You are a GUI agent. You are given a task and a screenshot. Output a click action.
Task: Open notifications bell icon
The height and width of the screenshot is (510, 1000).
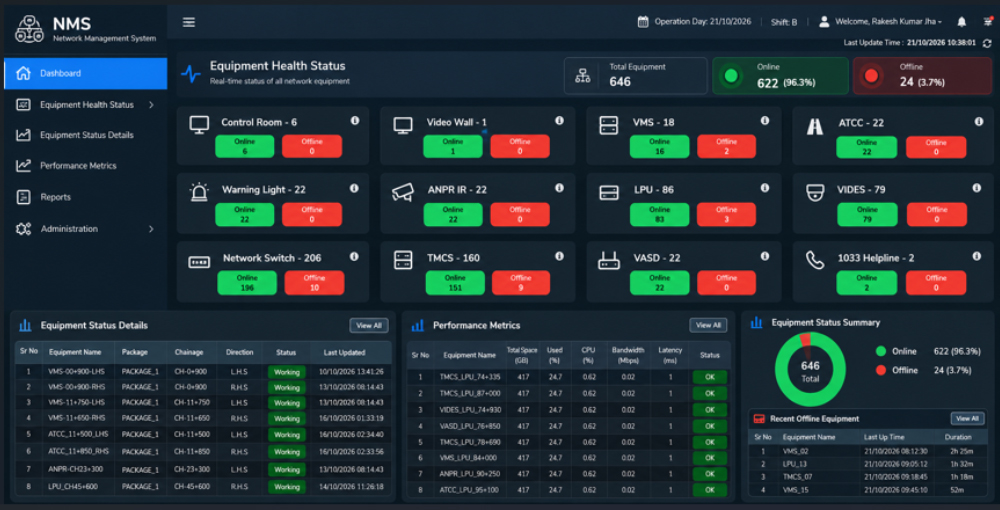962,22
